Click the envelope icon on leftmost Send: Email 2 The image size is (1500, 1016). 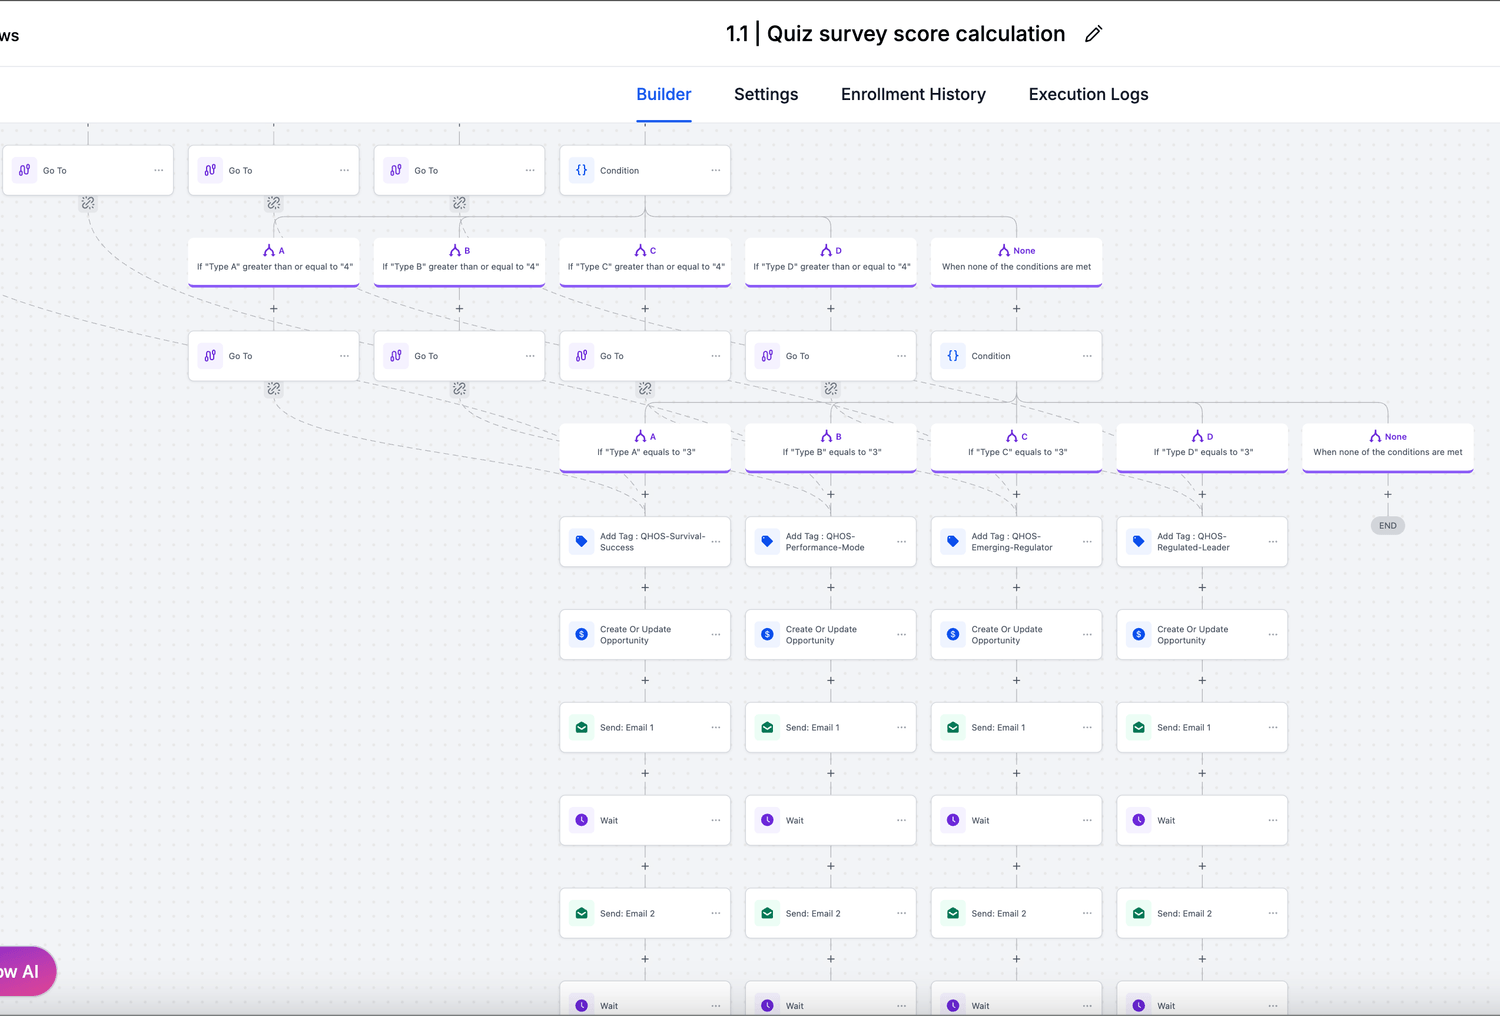coord(581,913)
